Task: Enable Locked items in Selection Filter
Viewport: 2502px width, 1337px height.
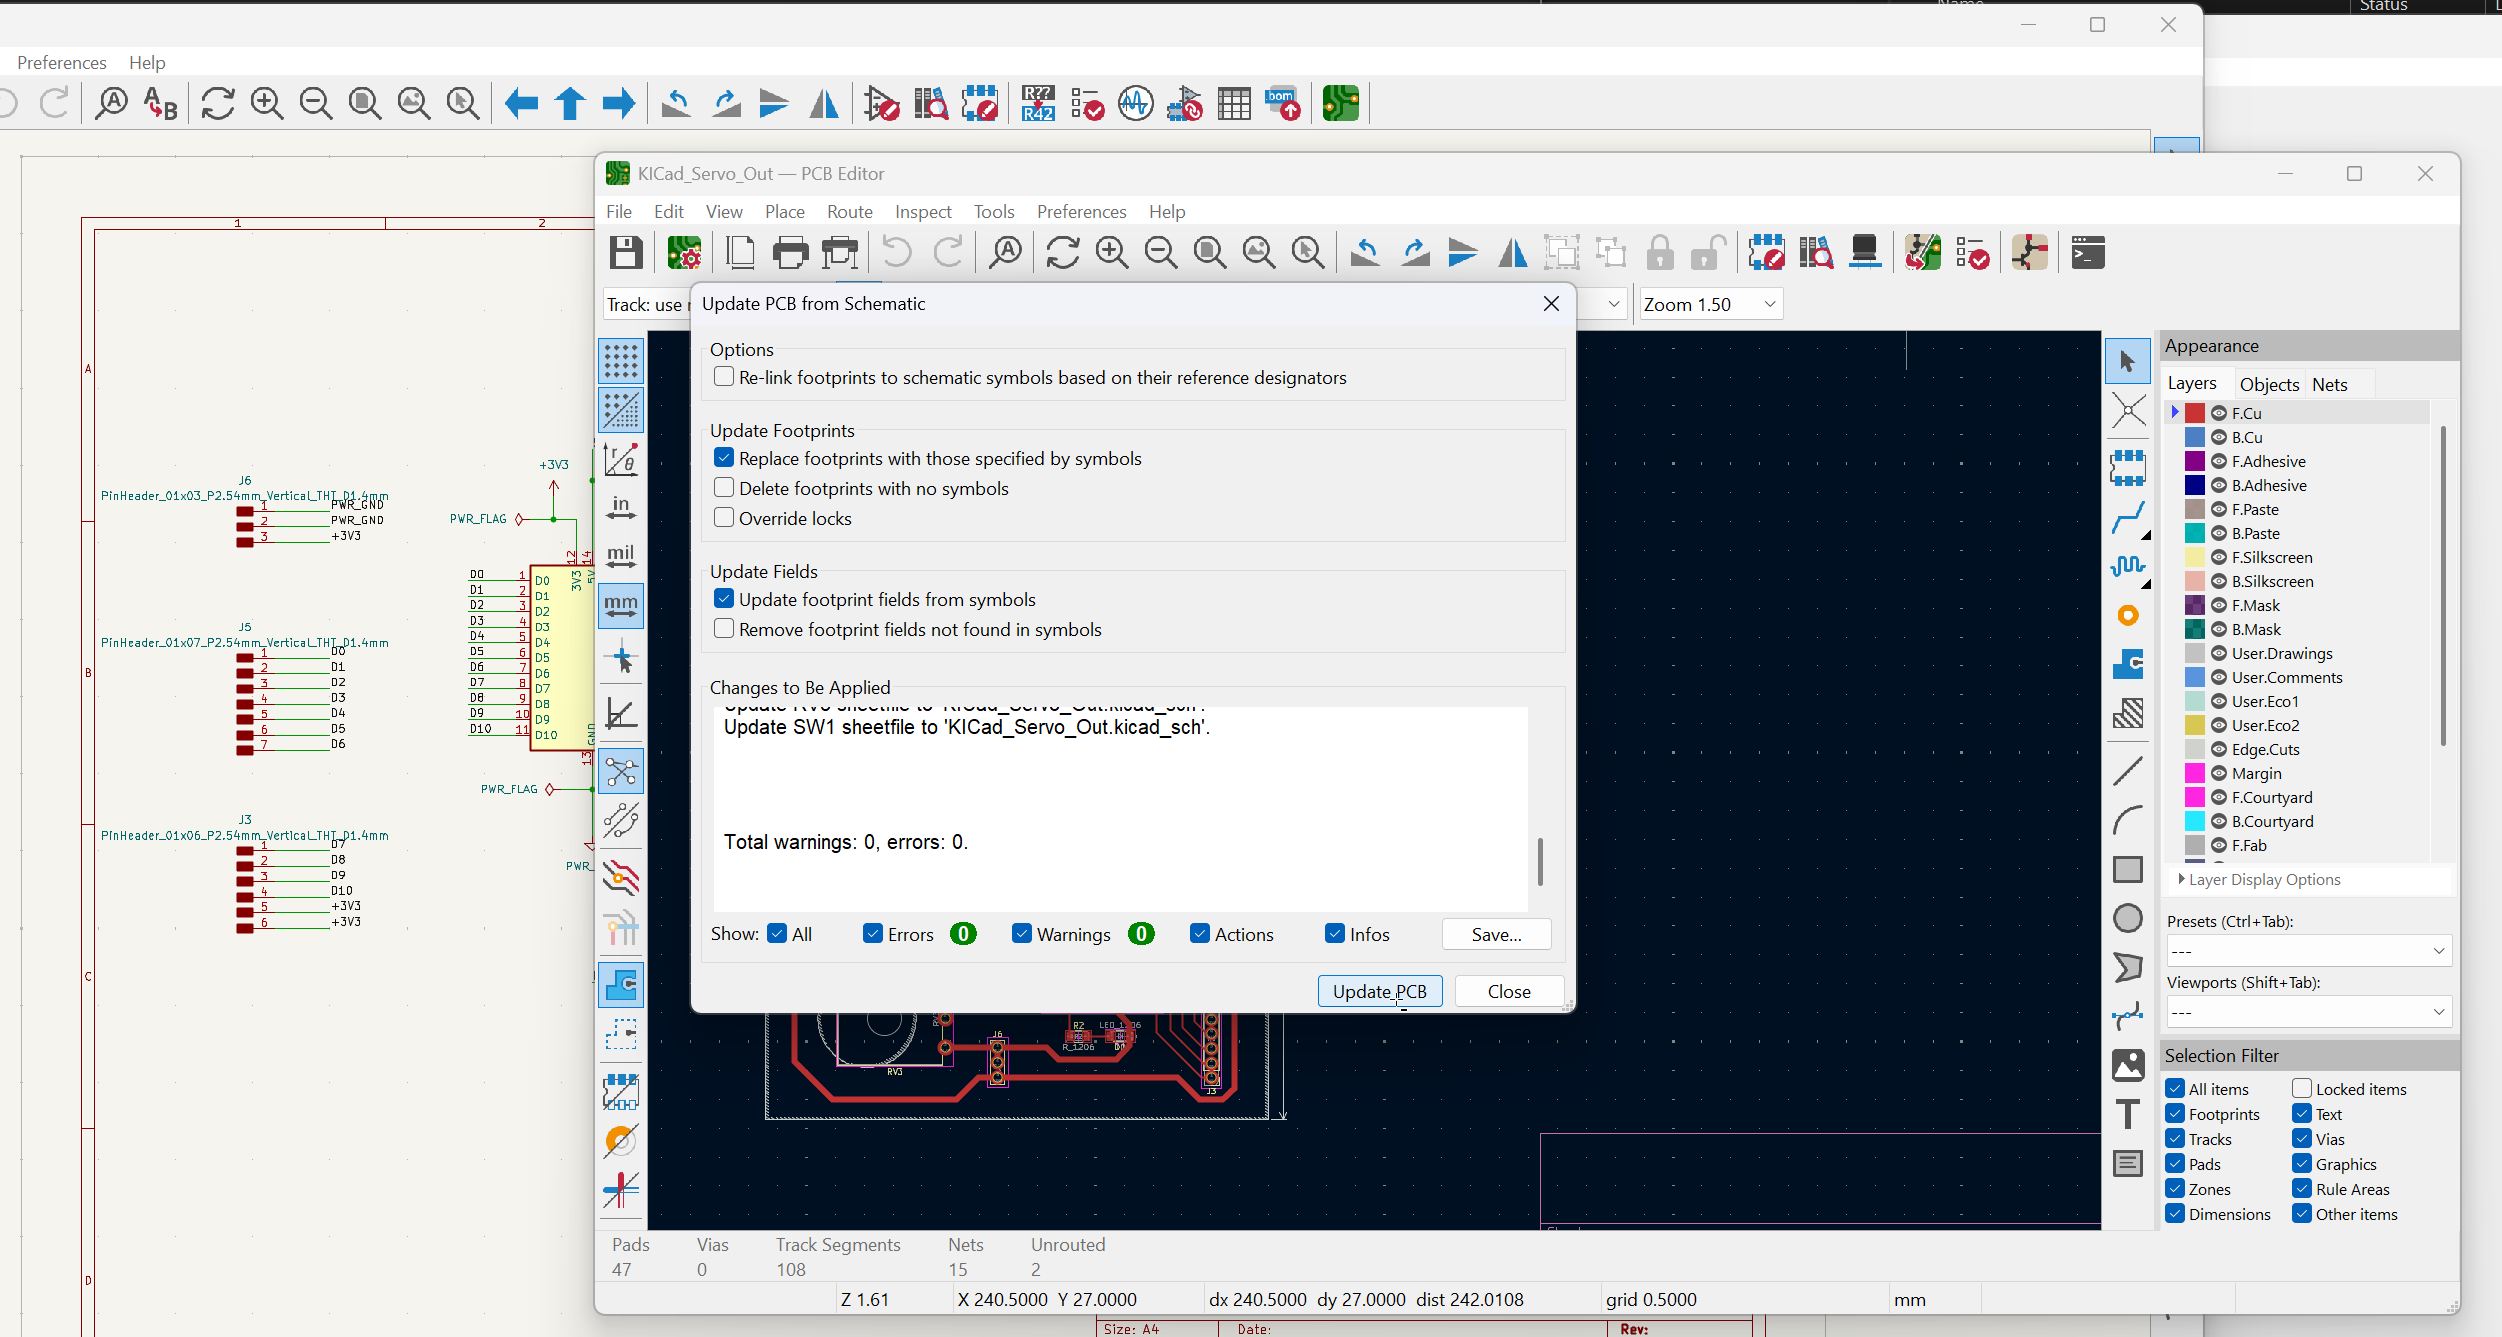Action: 2302,1088
